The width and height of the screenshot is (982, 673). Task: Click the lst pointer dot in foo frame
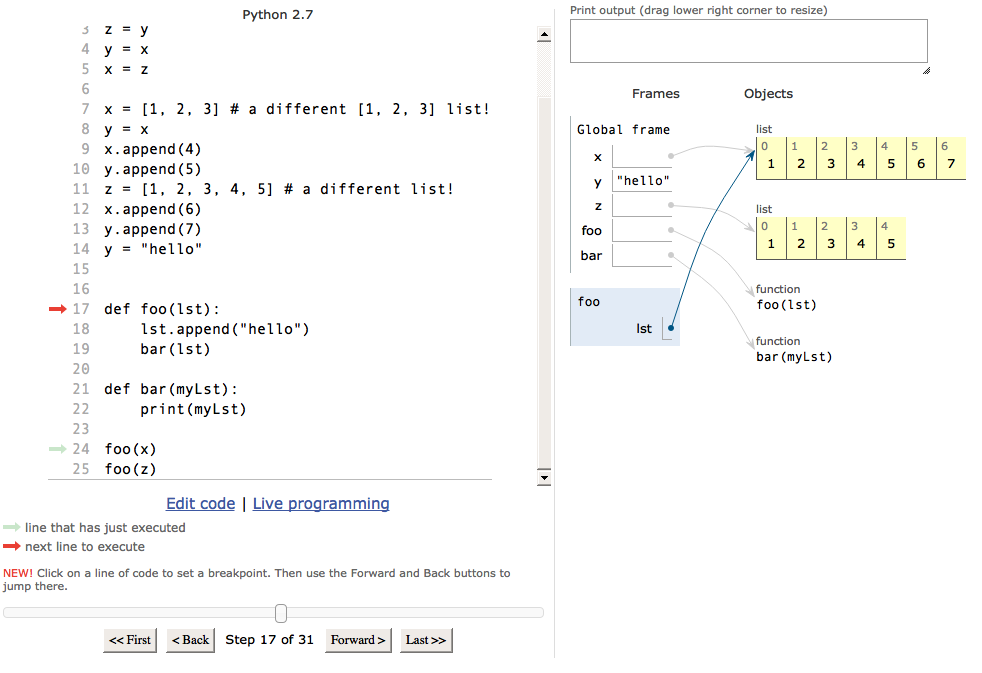(x=671, y=328)
